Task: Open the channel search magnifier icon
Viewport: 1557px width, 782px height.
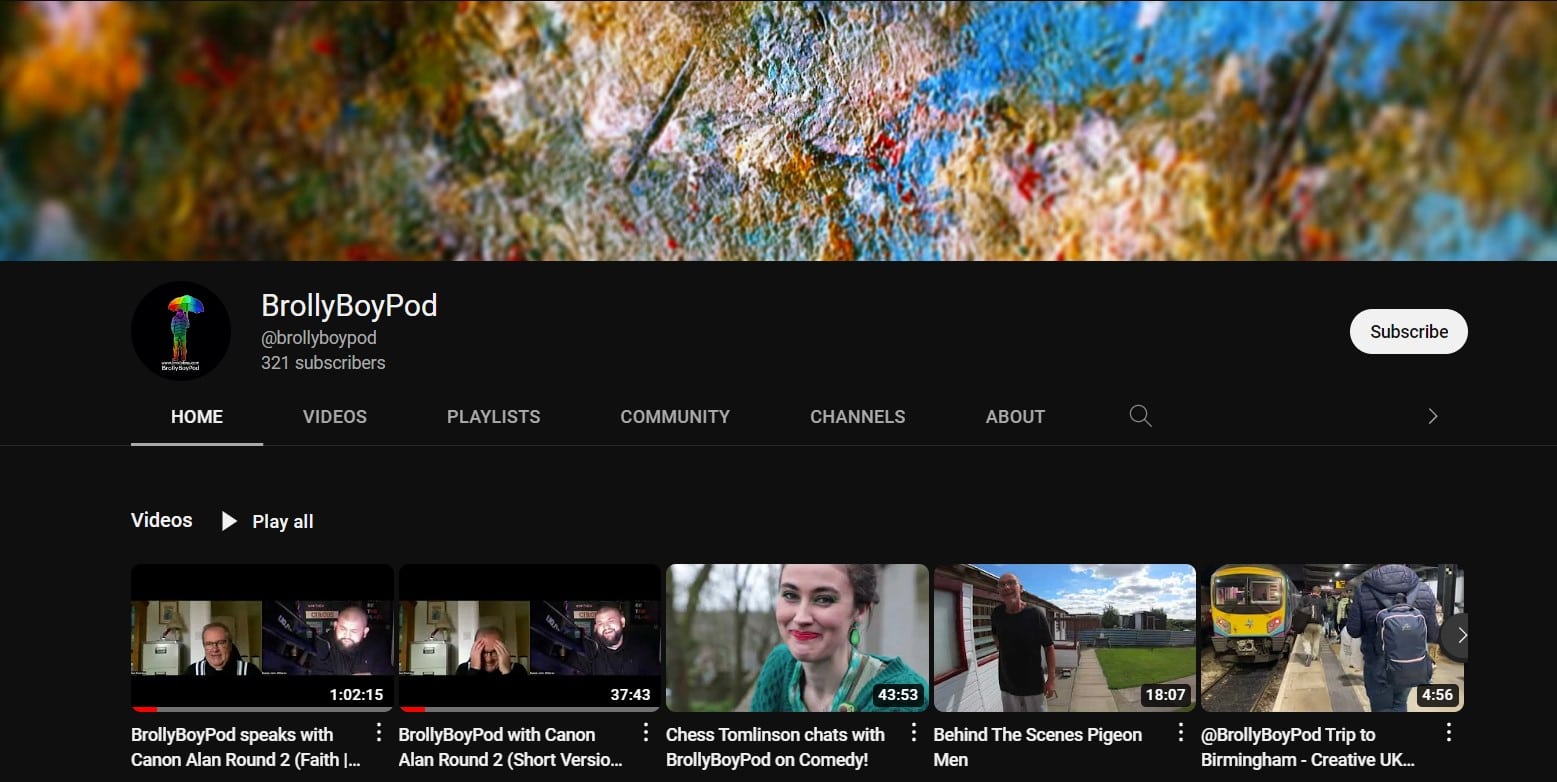Action: 1140,416
